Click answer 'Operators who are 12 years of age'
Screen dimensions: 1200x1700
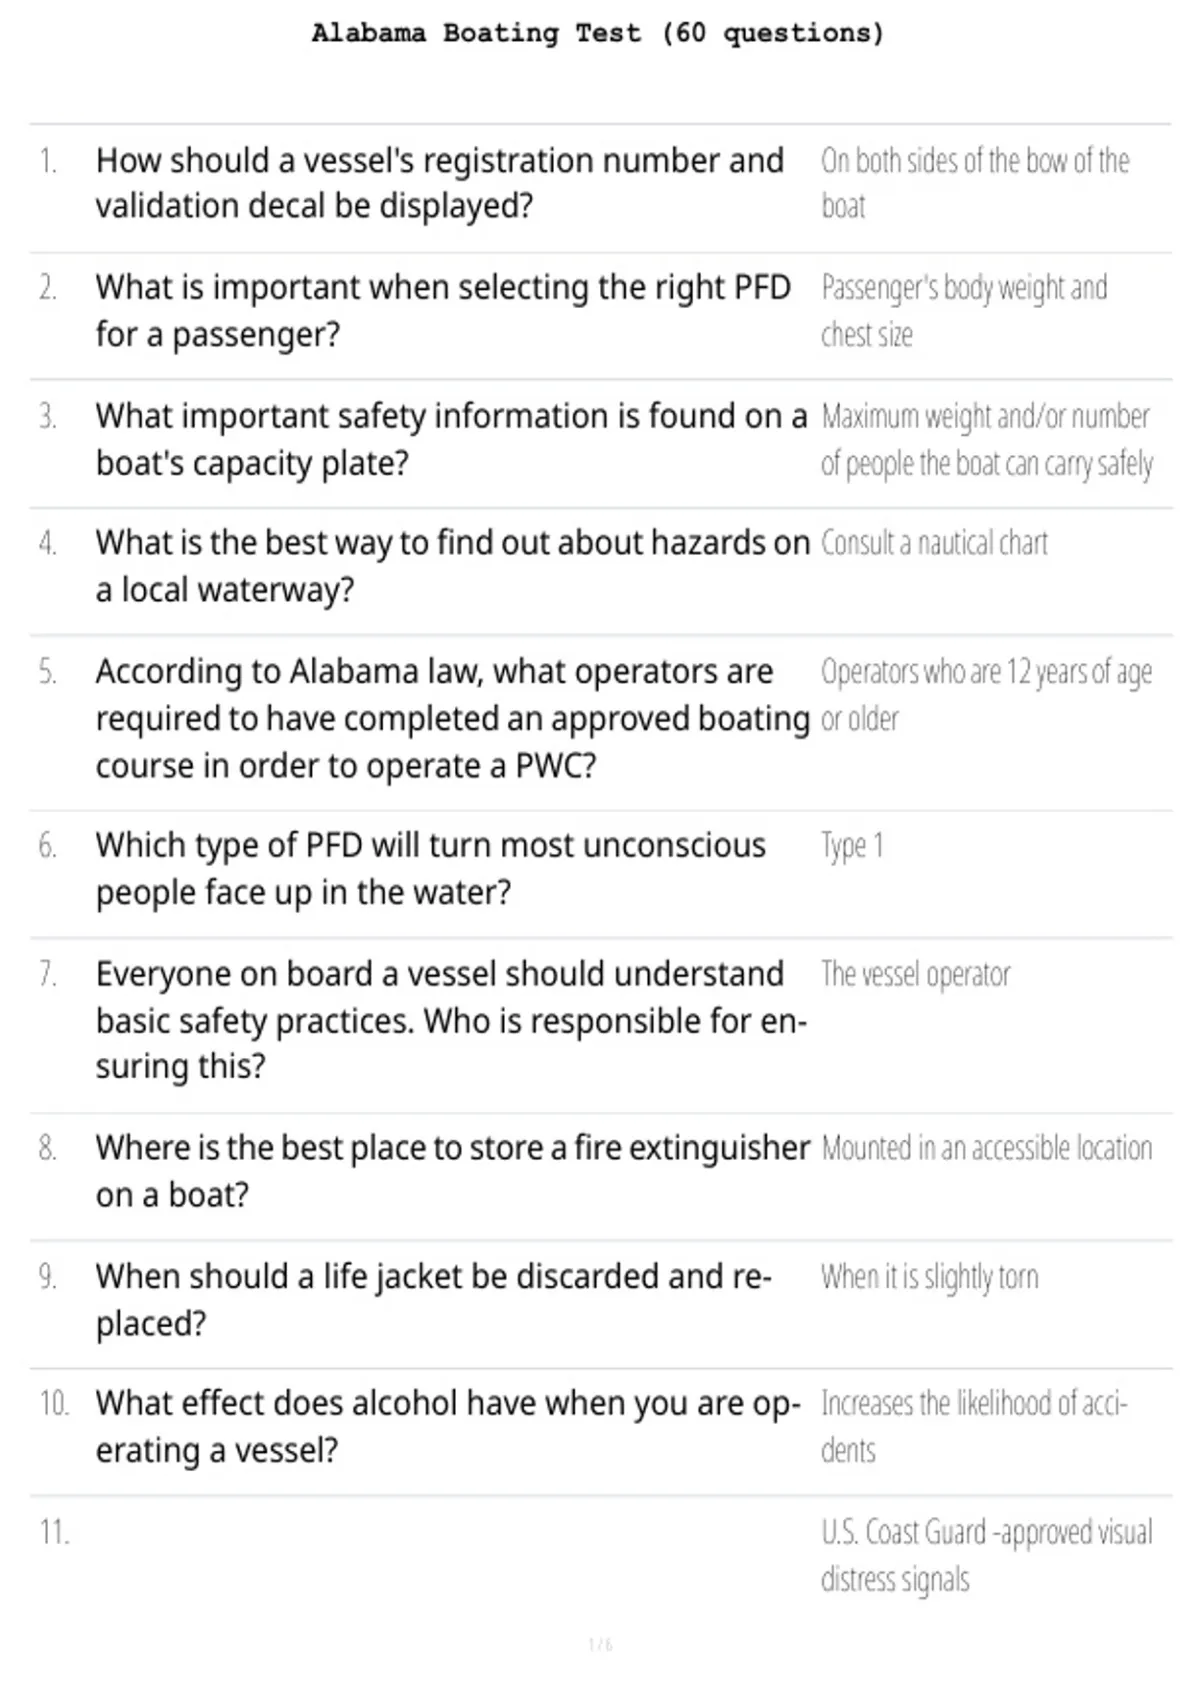point(986,695)
